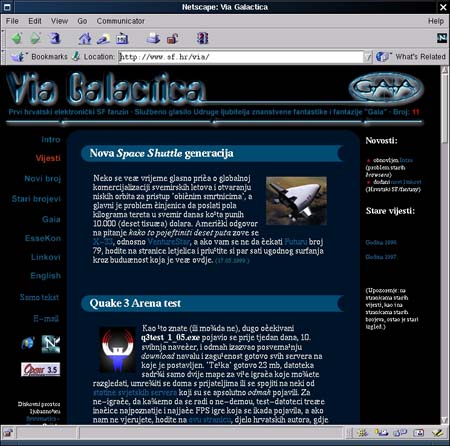Stop loading with the Stop icon
This screenshot has width=450, height=446.
202,38
